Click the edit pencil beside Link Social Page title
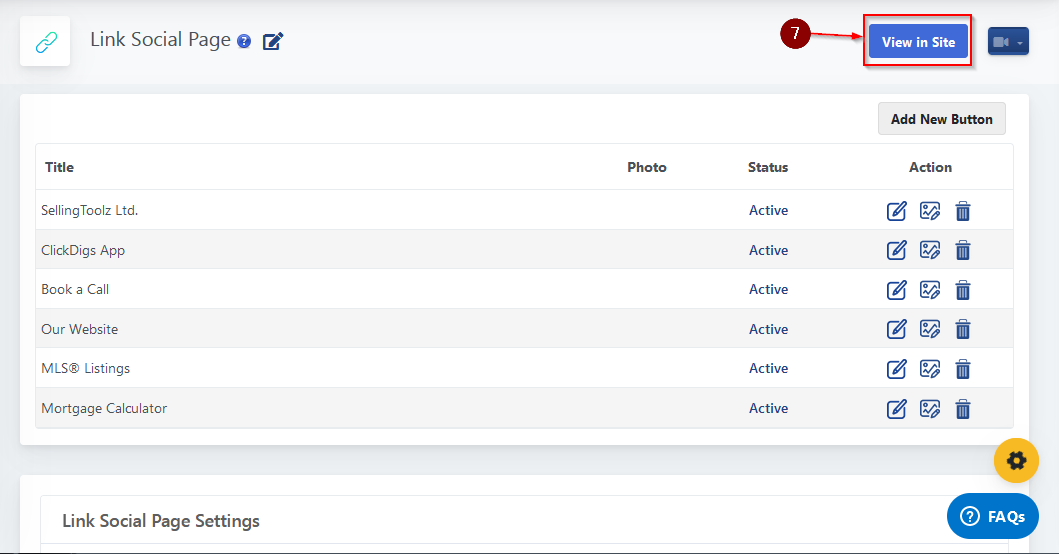The width and height of the screenshot is (1059, 554). (x=273, y=41)
